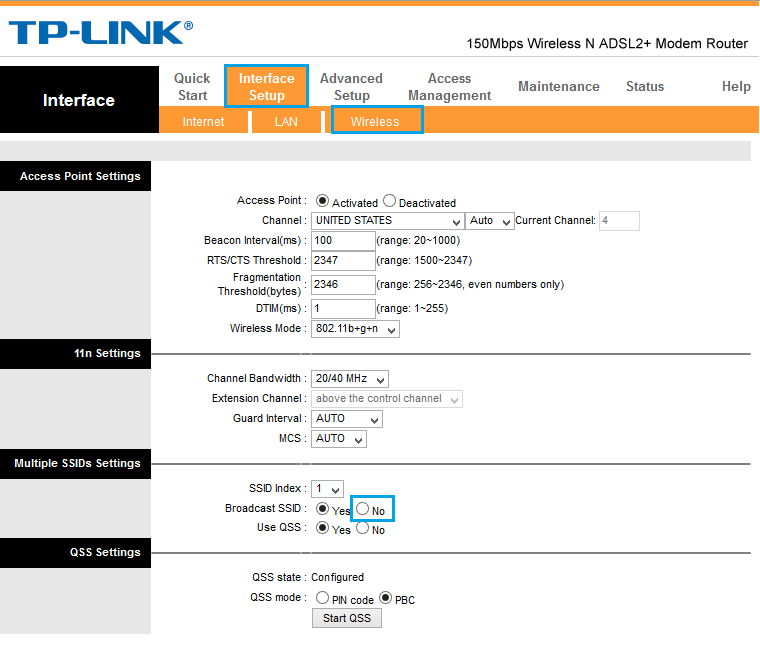Click the Multiple SSIDs Settings section header
Viewport: 760px width, 646px height.
point(76,463)
